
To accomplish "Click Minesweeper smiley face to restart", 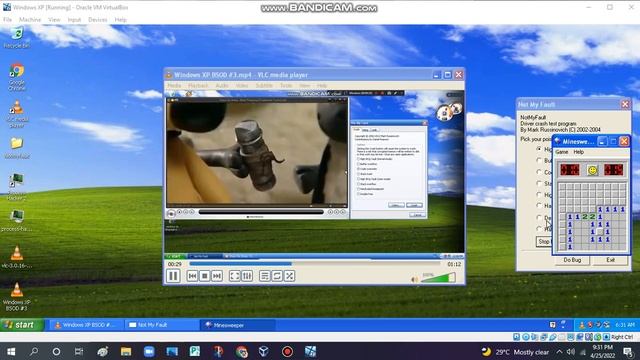I will (x=592, y=170).
